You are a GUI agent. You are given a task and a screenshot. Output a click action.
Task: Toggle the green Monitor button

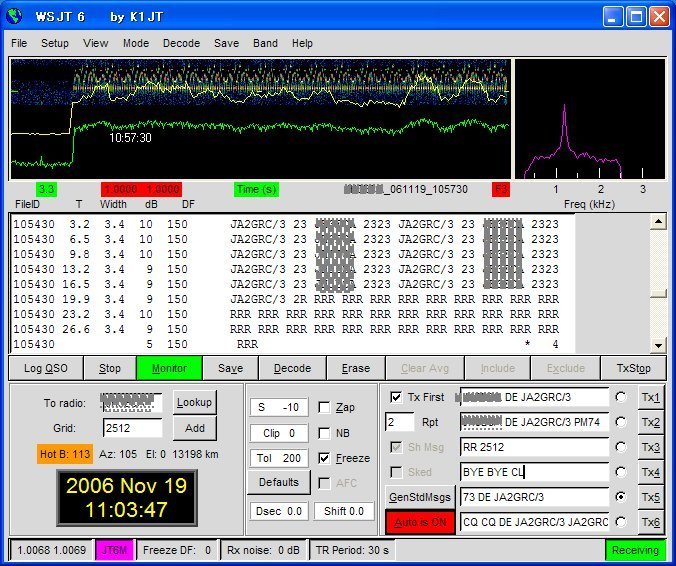pos(169,368)
